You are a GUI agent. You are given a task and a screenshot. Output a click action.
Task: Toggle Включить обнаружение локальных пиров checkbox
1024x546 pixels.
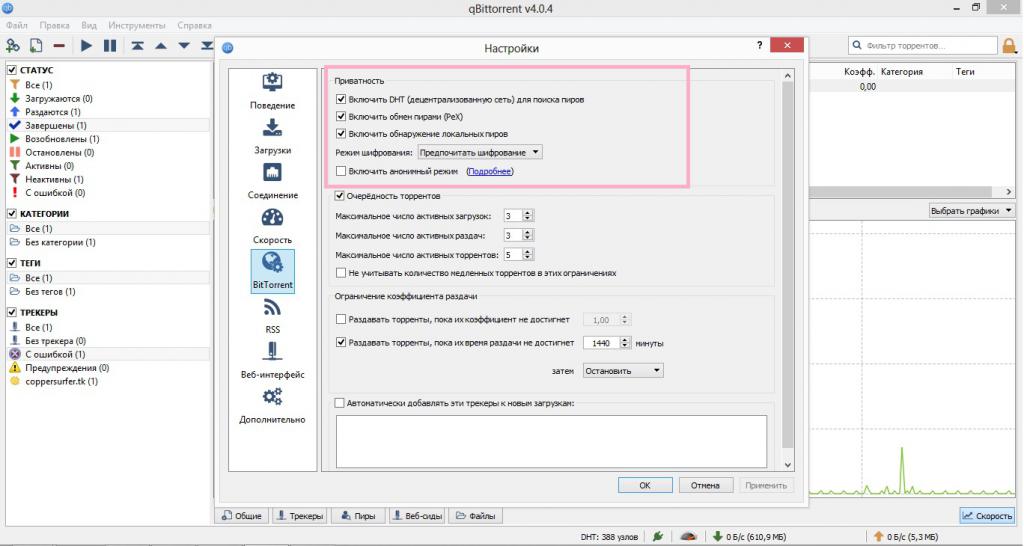click(x=340, y=134)
